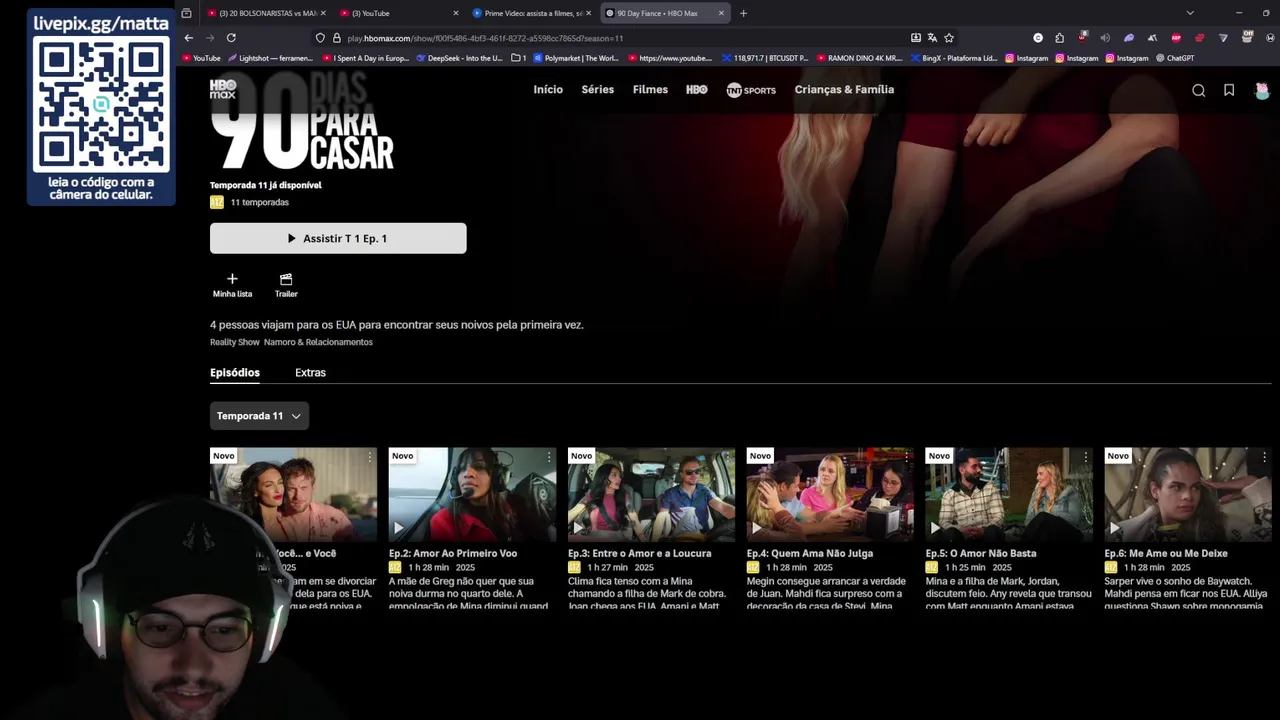1280x720 pixels.
Task: Reload the page in the browser
Action: pyautogui.click(x=231, y=38)
